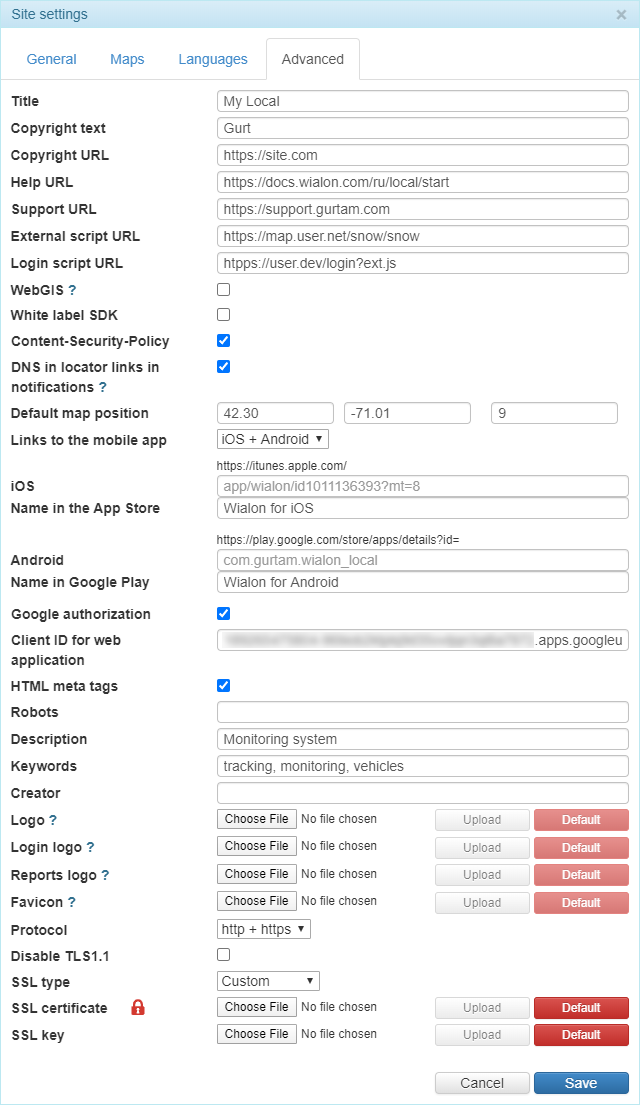This screenshot has height=1105, width=640.
Task: Reset SSL certificate with Default button
Action: pos(581,1008)
